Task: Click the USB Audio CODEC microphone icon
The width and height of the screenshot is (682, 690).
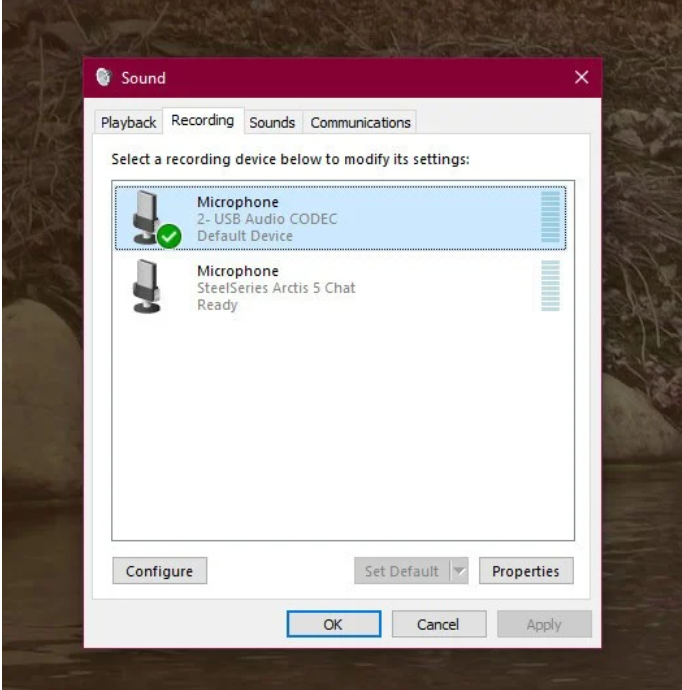Action: click(x=146, y=217)
